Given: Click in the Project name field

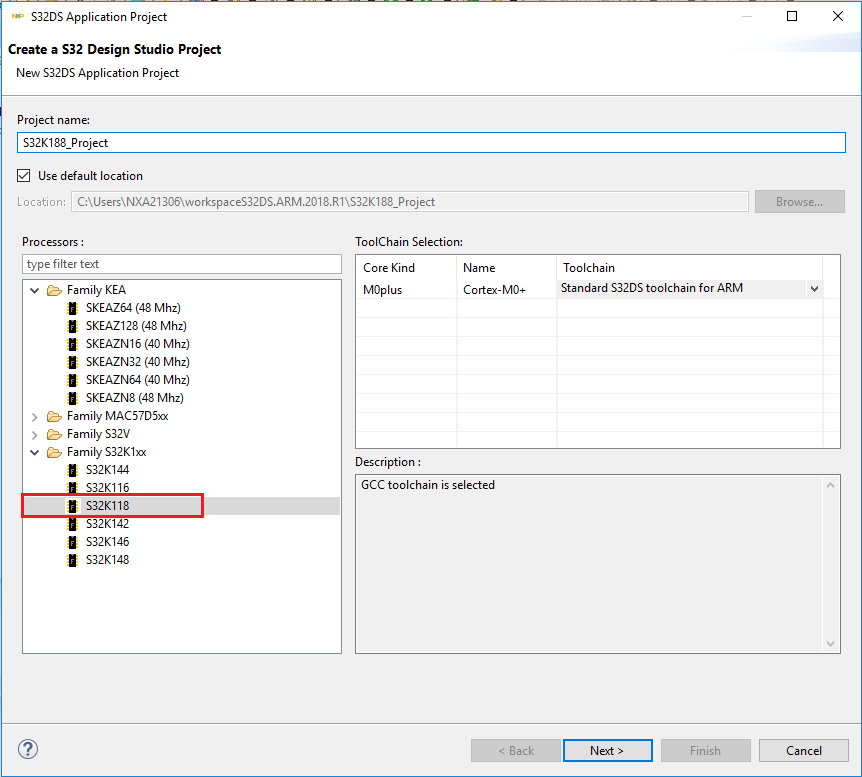Looking at the screenshot, I should (x=431, y=143).
